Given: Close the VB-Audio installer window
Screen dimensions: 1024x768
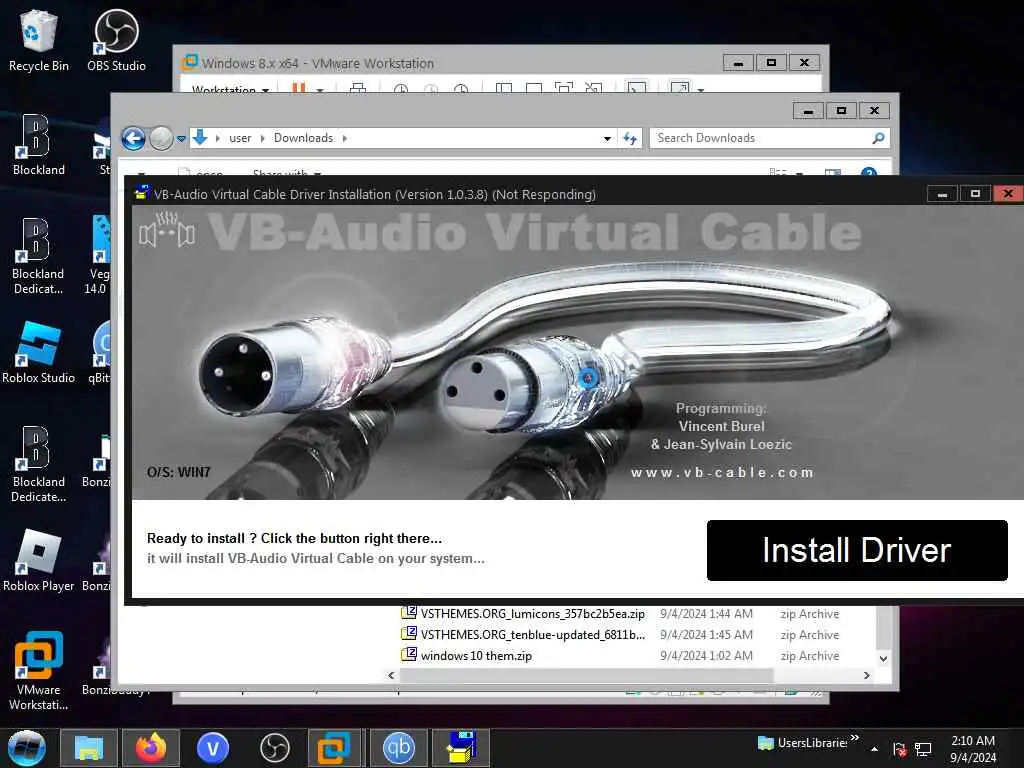Looking at the screenshot, I should 1008,193.
